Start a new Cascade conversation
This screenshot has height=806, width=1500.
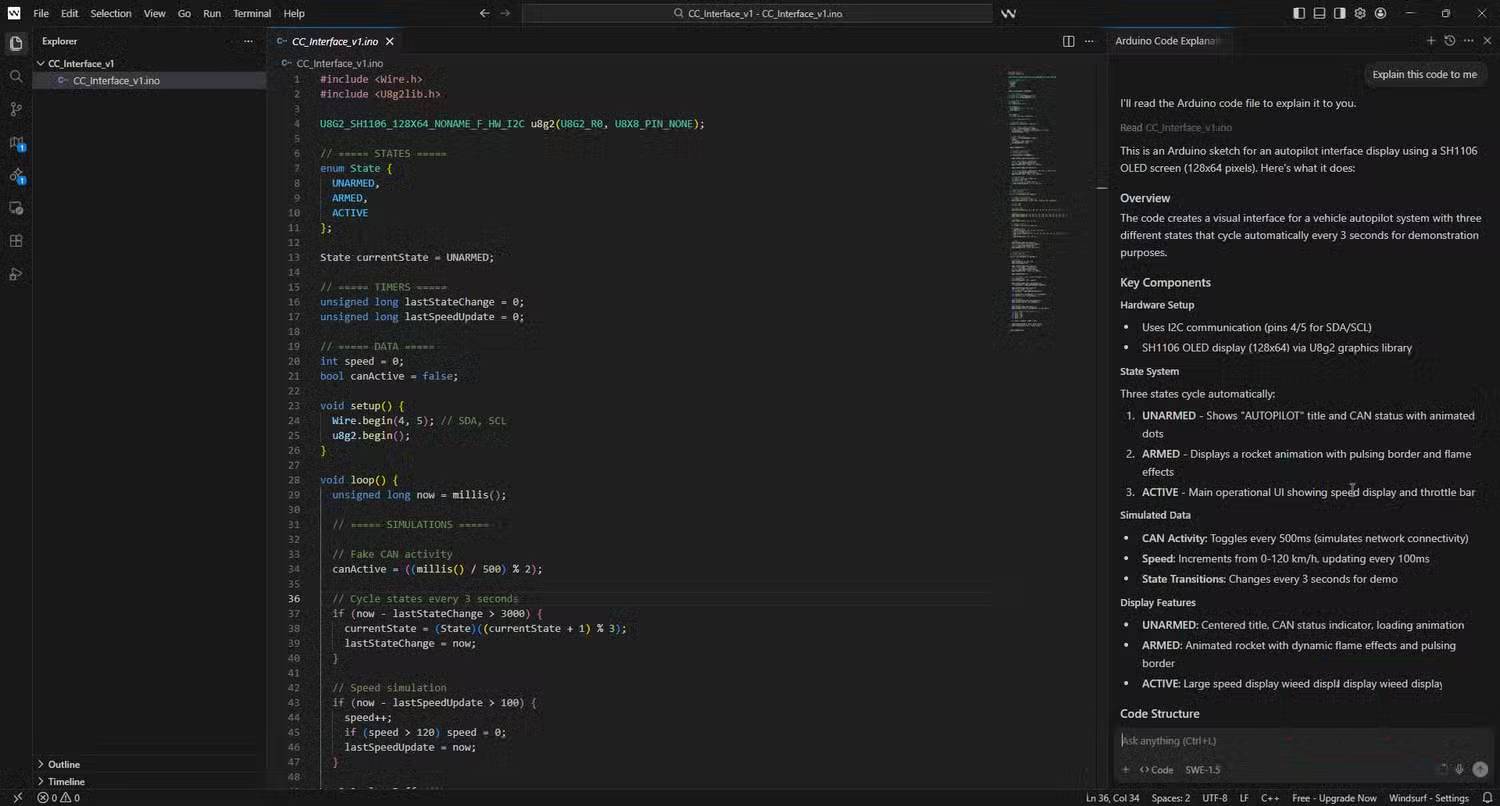click(x=1431, y=41)
